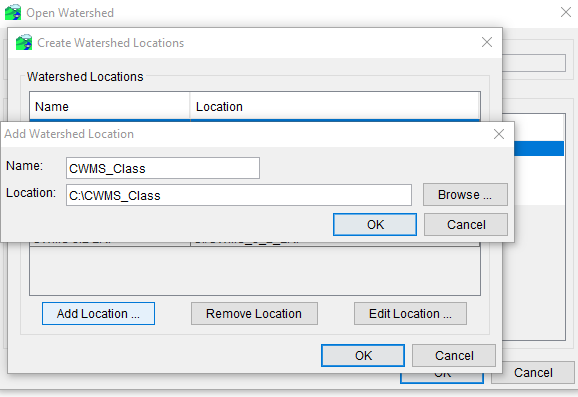Screen dimensions: 578x397
Task: Confirm Add Watershed Location with OK
Action: click(375, 224)
